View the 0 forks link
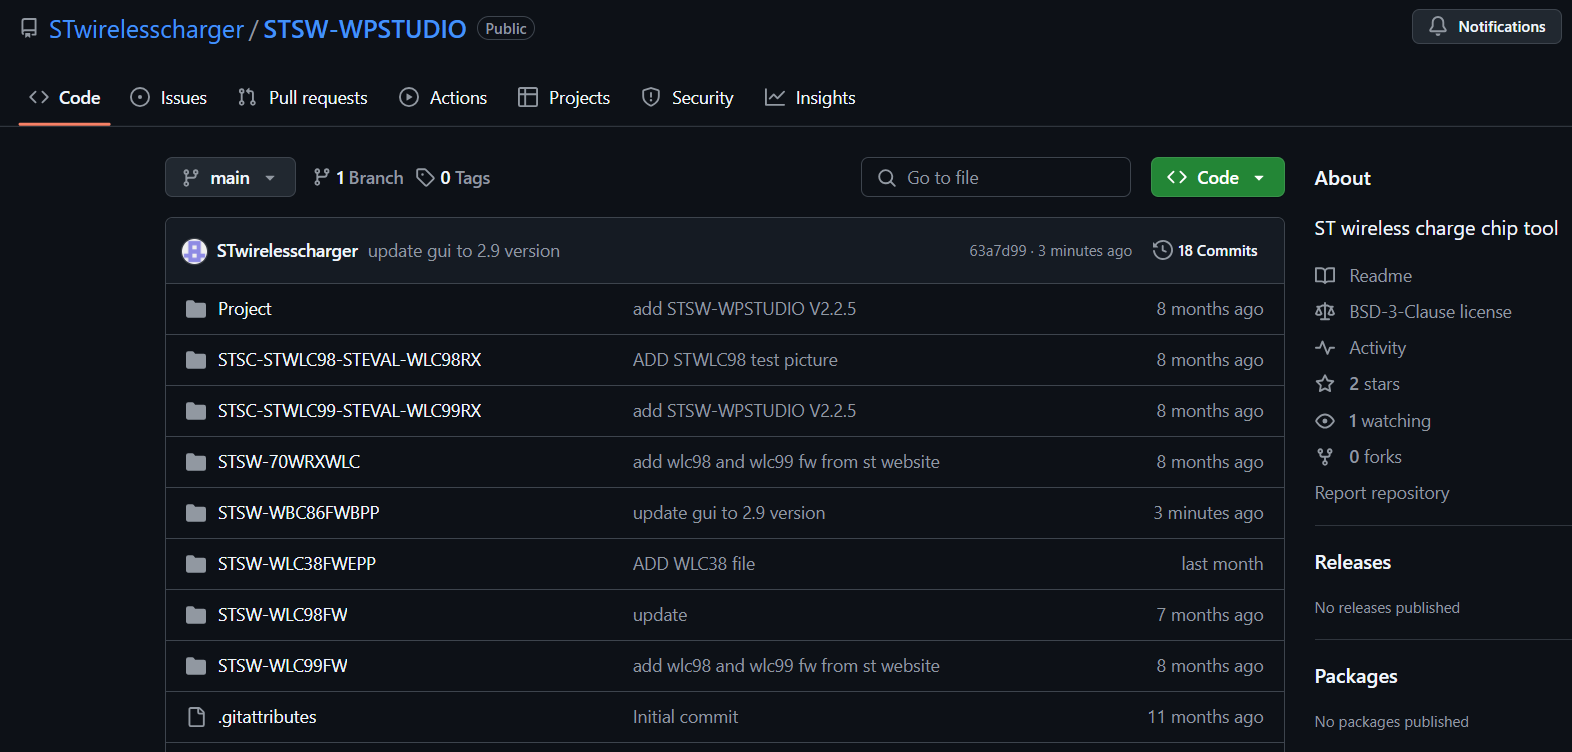1572x752 pixels. coord(1375,457)
